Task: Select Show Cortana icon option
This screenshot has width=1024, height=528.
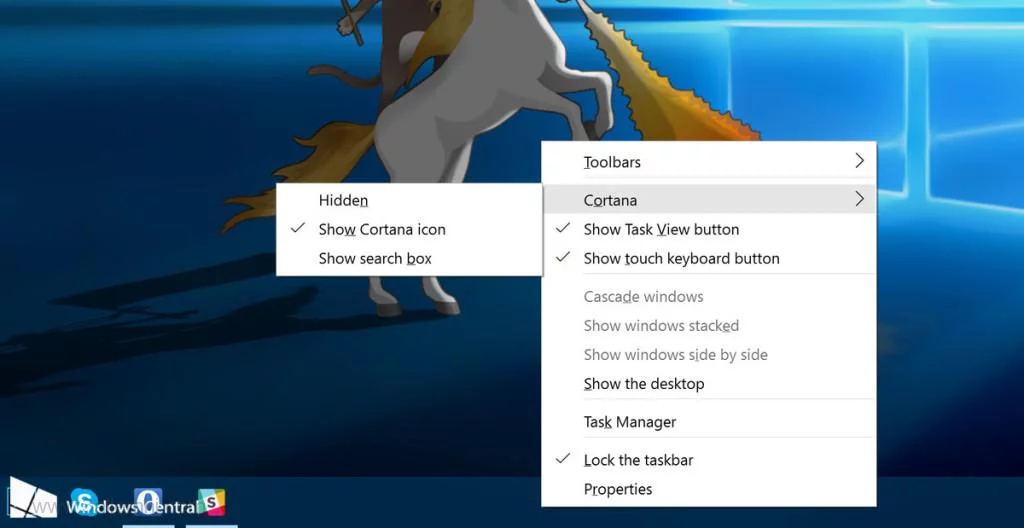Action: pyautogui.click(x=382, y=229)
